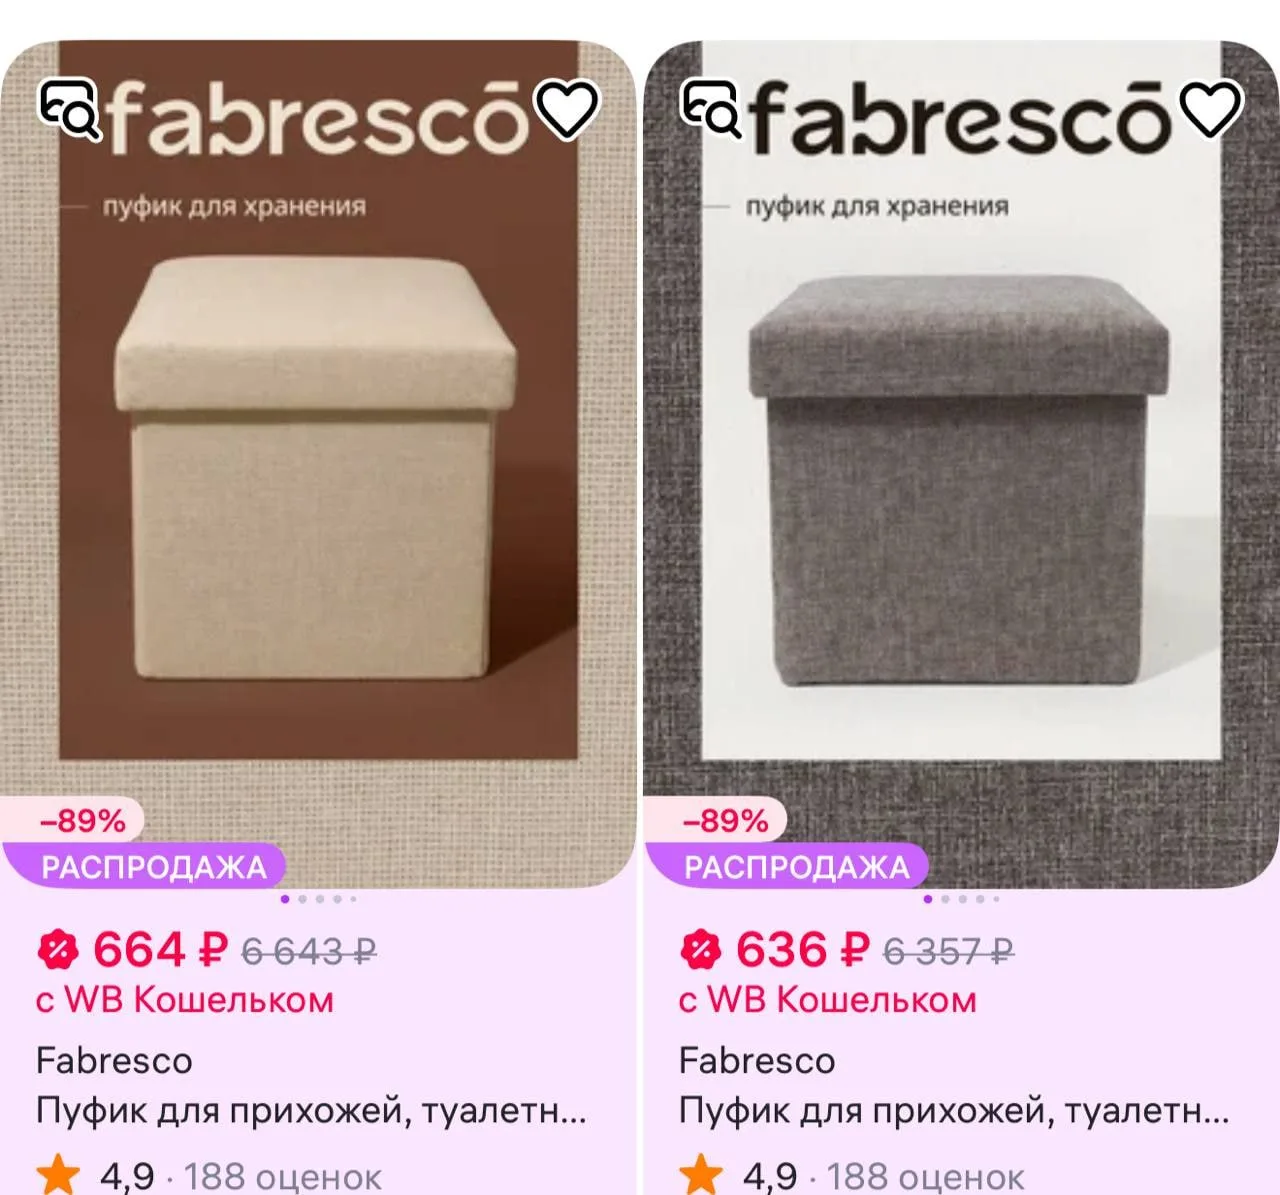Tap similar-image search icon on gray pouf
The width and height of the screenshot is (1280, 1195).
coord(712,108)
